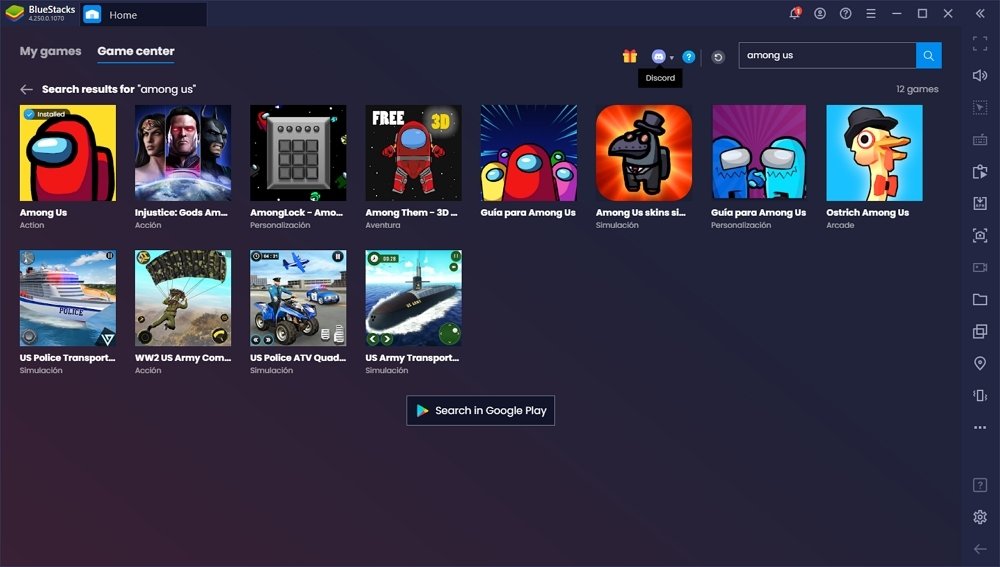This screenshot has width=1000, height=567.
Task: Open the settings gear in sidebar
Action: [x=980, y=517]
